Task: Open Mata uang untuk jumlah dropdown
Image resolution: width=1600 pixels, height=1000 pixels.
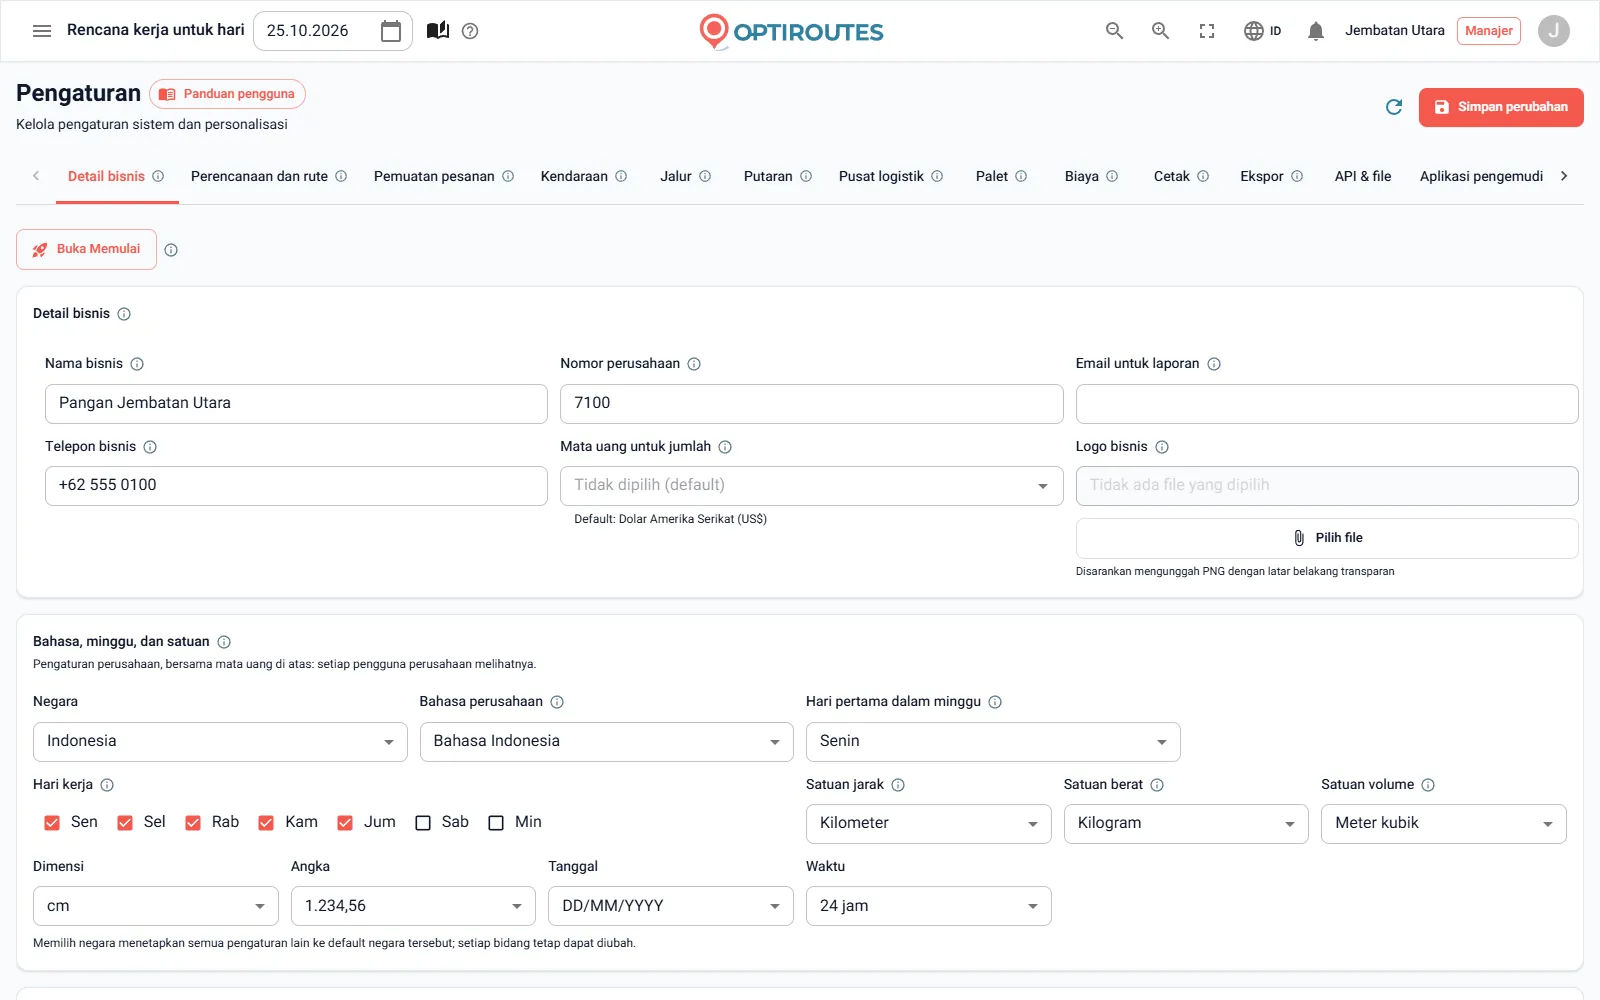Action: click(x=811, y=486)
